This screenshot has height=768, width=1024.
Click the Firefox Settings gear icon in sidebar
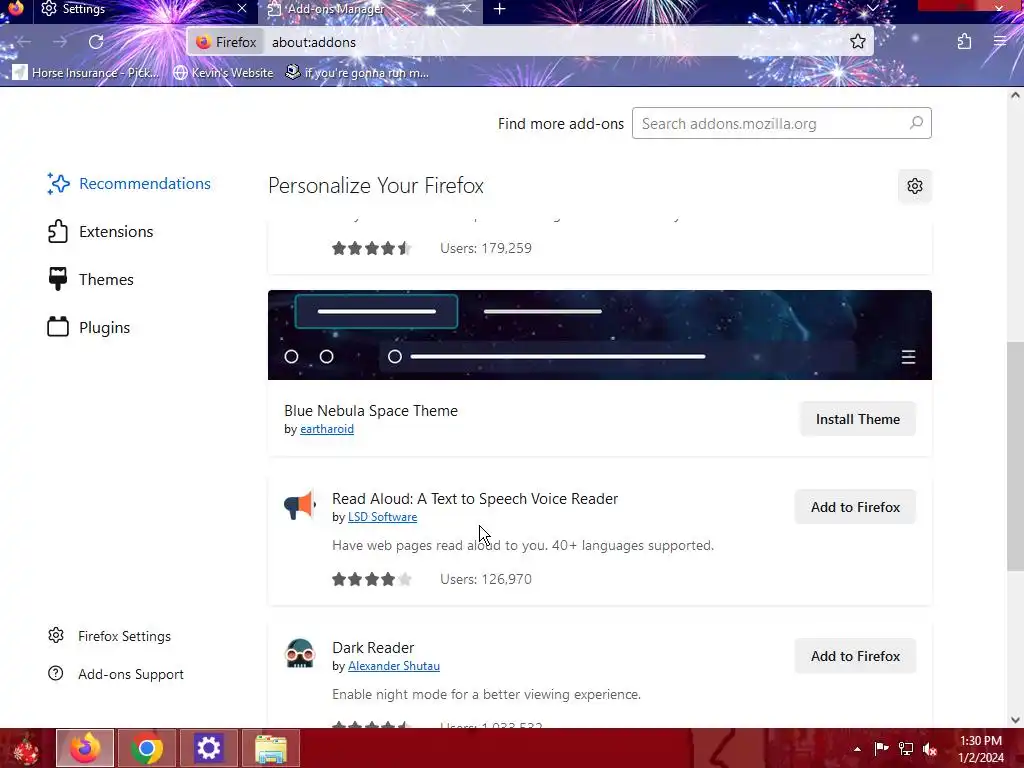point(56,635)
